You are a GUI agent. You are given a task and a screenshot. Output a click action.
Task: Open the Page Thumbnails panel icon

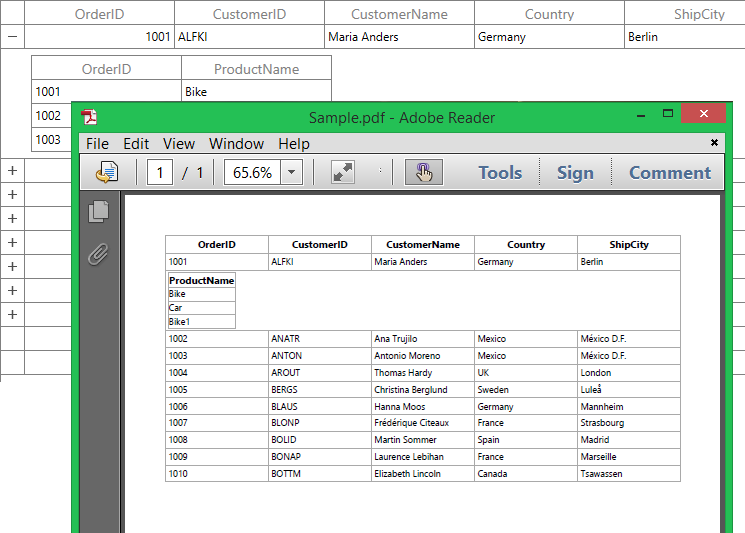pos(98,212)
